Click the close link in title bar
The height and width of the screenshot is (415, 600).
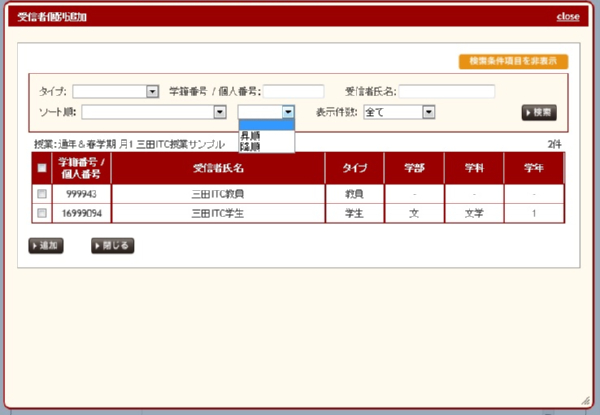567,17
